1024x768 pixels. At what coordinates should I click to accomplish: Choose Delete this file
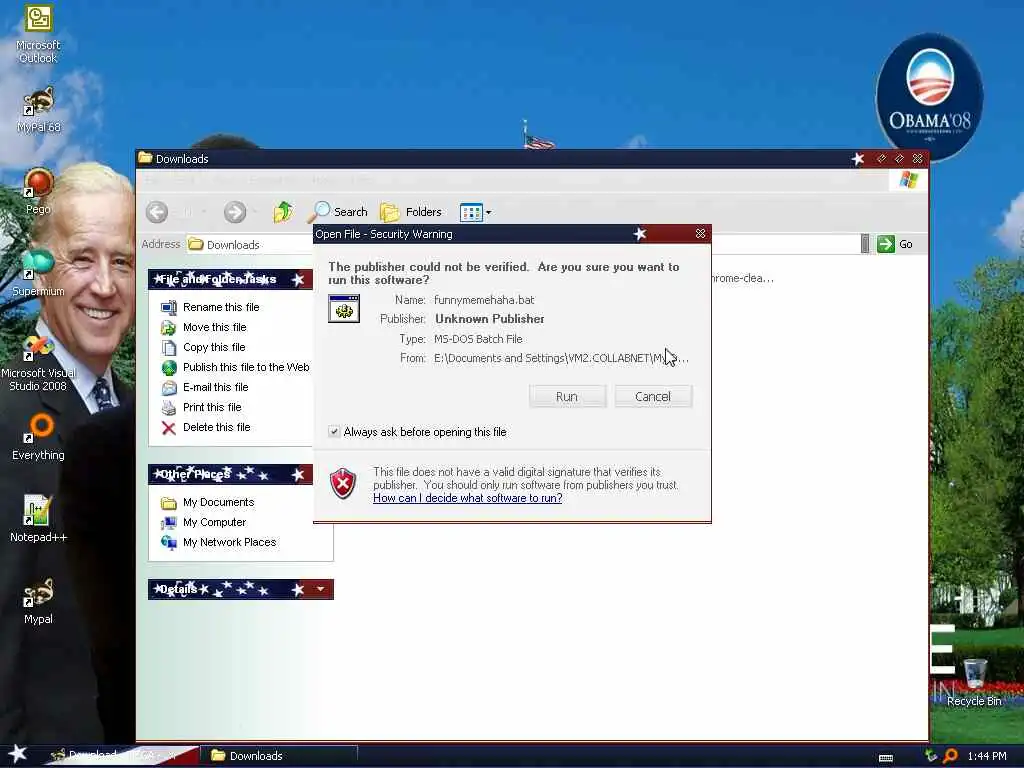point(205,427)
